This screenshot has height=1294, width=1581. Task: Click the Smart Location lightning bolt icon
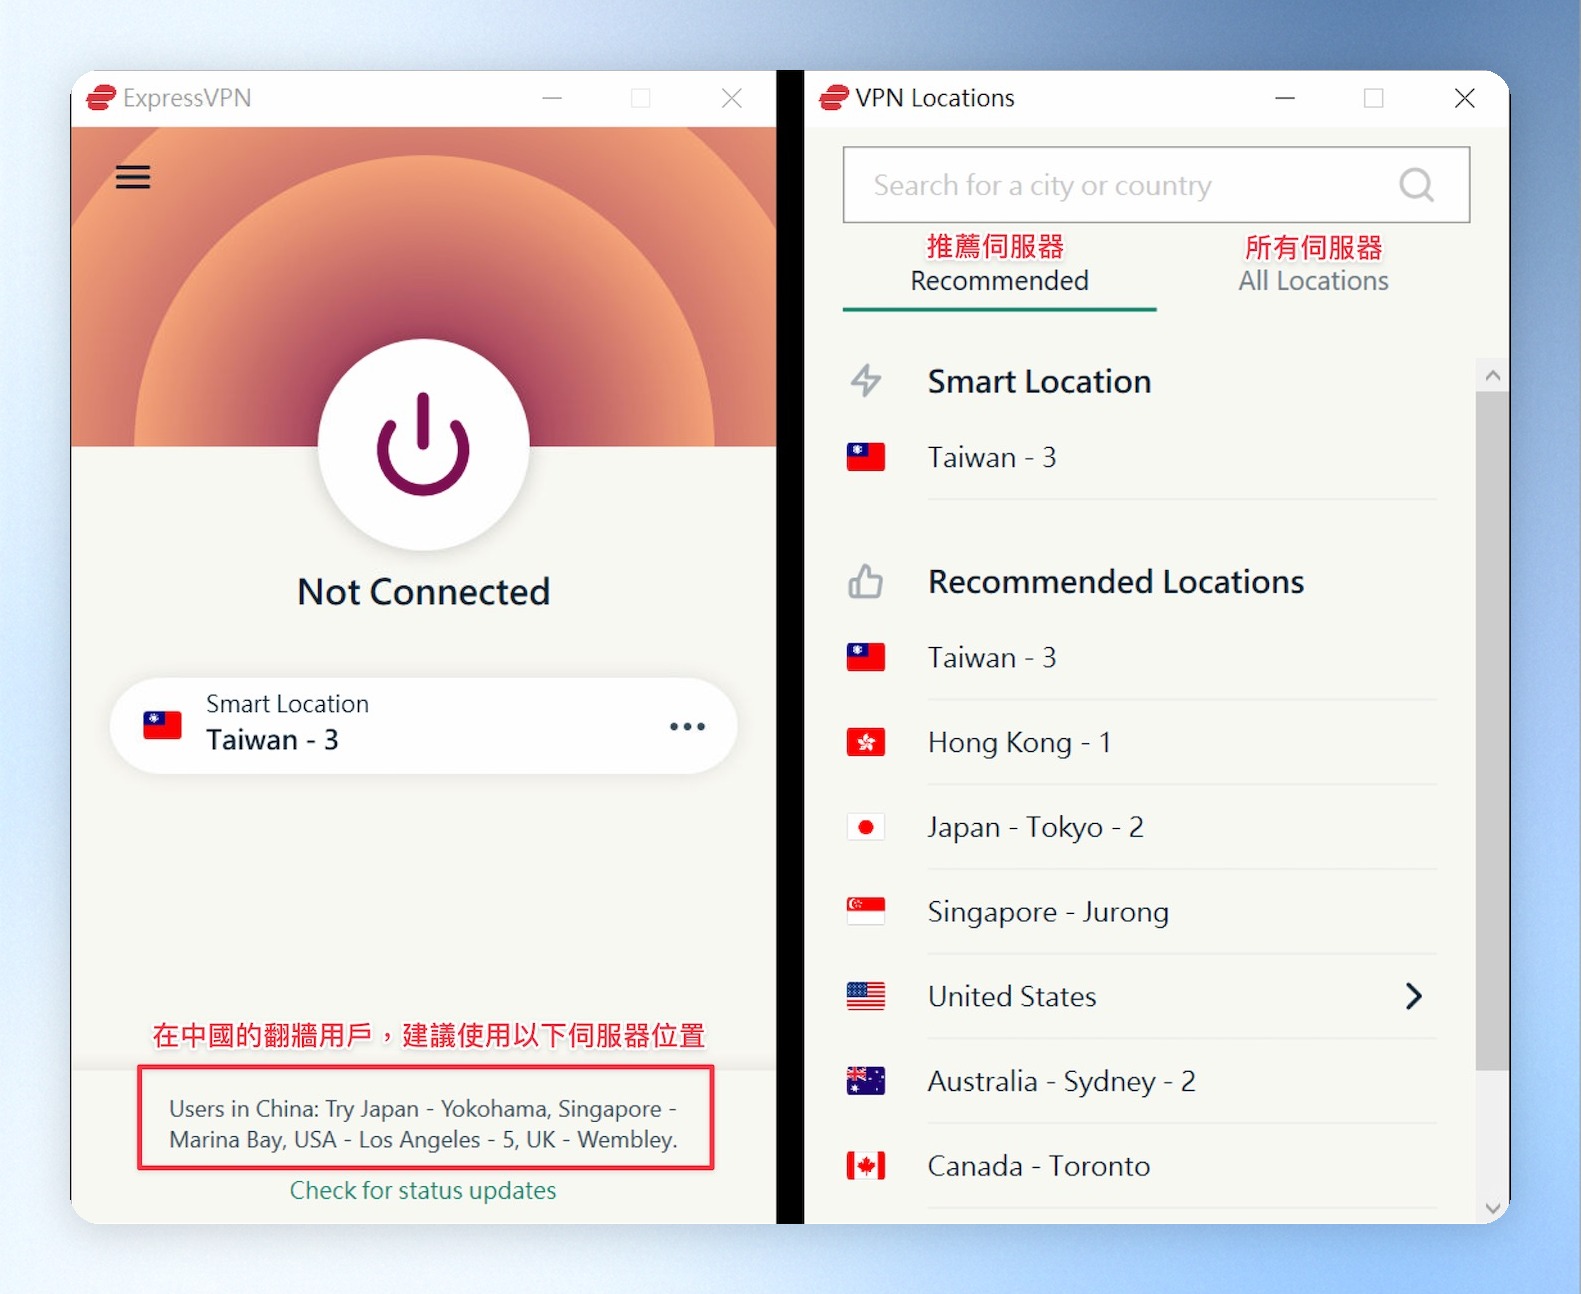pyautogui.click(x=865, y=381)
